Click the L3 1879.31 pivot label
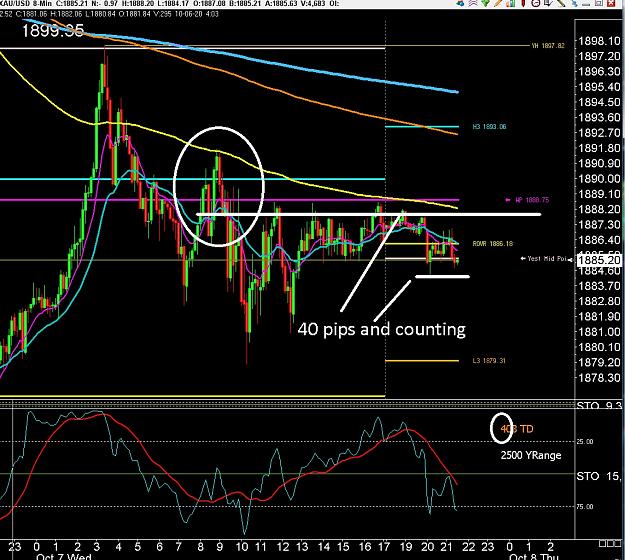The height and width of the screenshot is (560, 625). point(489,361)
